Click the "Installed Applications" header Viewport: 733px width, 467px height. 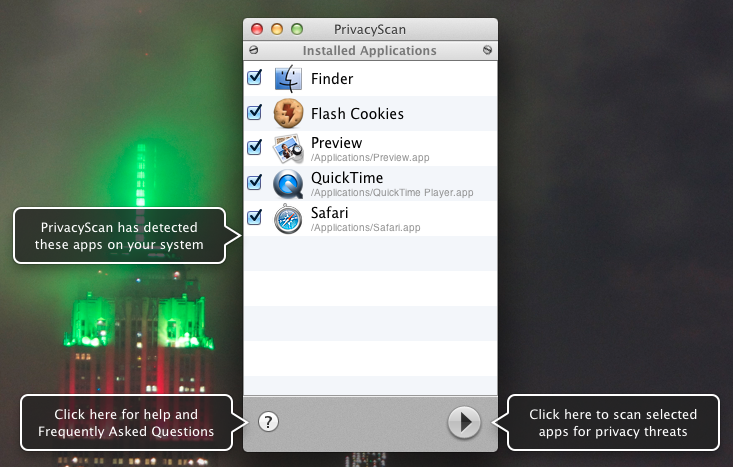click(x=369, y=50)
